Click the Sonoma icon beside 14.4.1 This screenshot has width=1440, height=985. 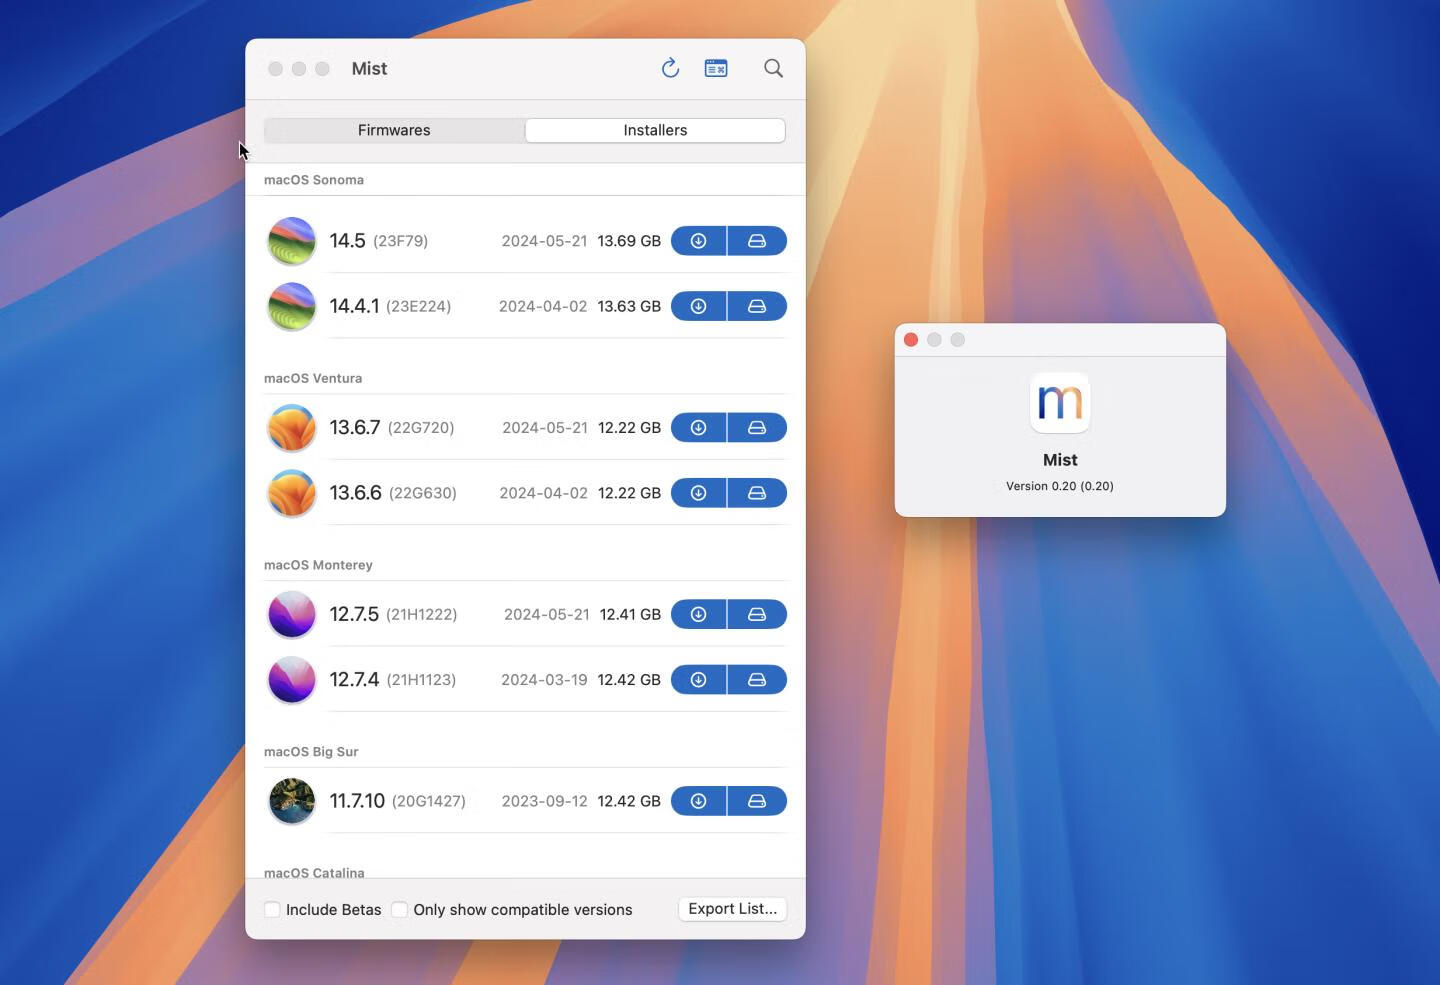292,306
